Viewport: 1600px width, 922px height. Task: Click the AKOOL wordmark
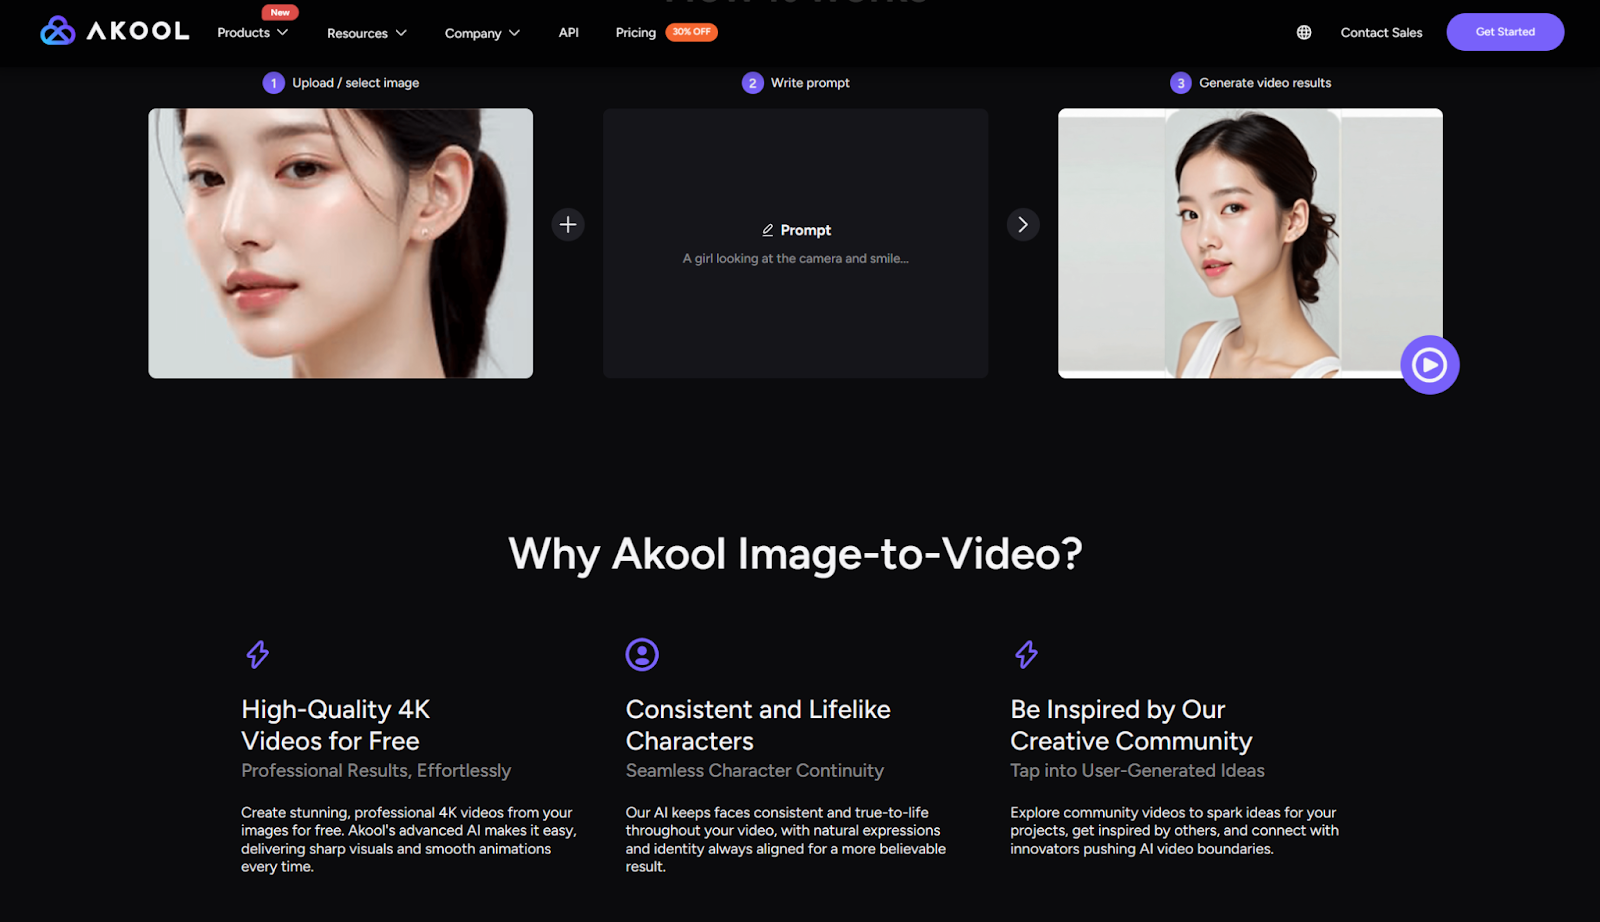click(138, 31)
